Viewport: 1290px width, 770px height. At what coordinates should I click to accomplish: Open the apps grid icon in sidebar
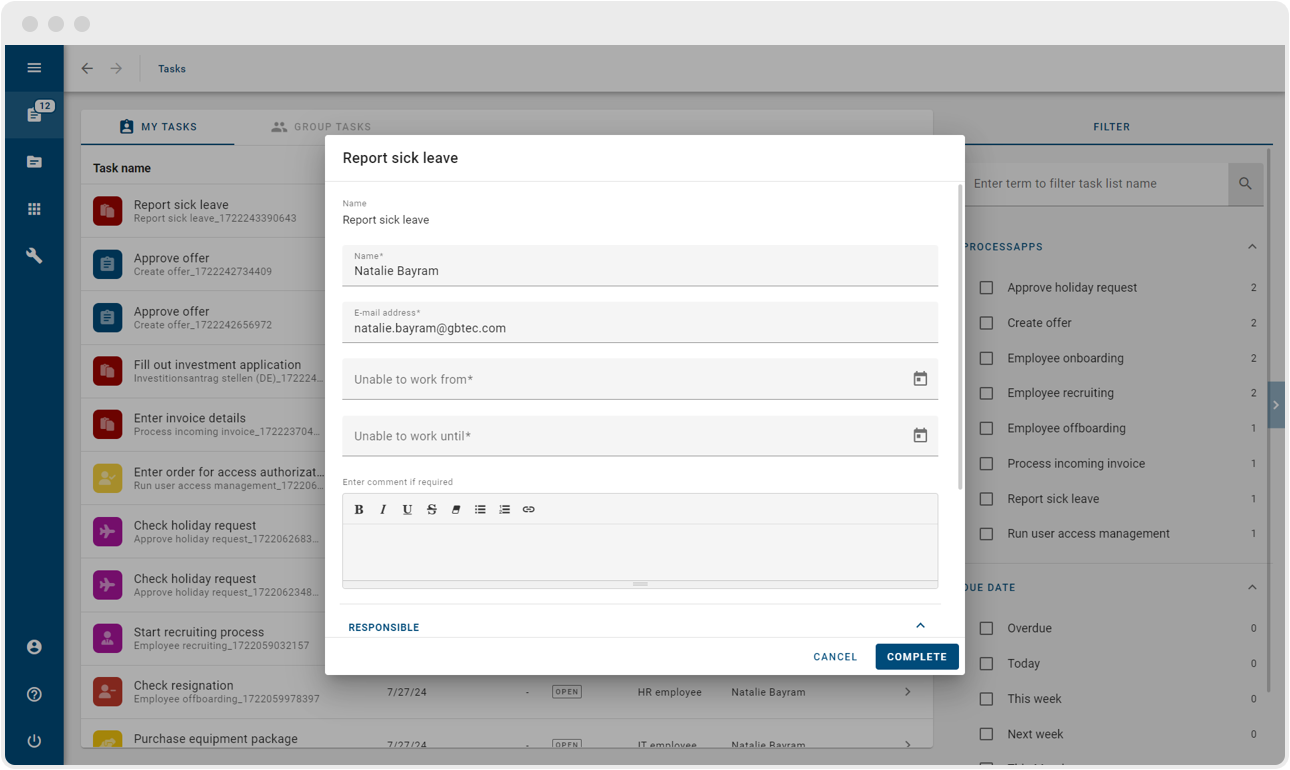pos(34,209)
